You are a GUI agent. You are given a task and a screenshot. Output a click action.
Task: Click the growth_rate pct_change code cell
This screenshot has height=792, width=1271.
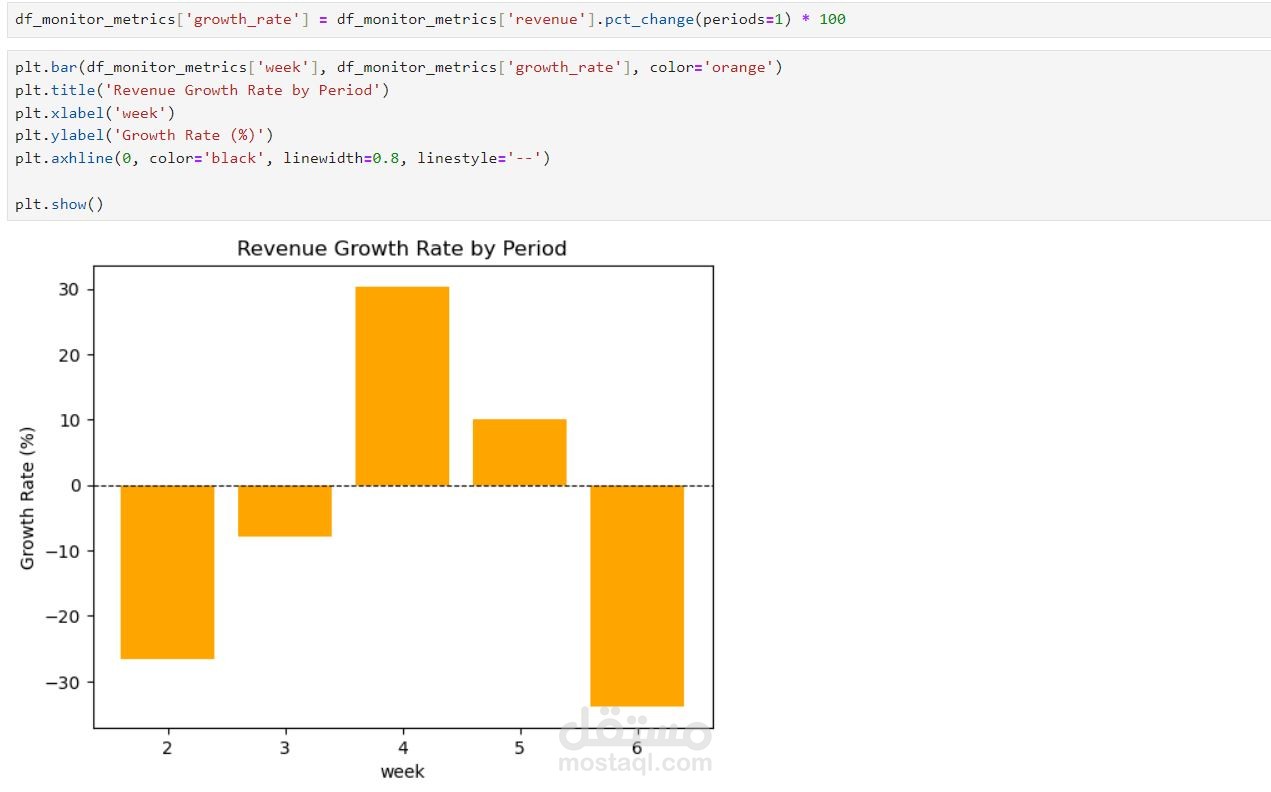pos(430,19)
